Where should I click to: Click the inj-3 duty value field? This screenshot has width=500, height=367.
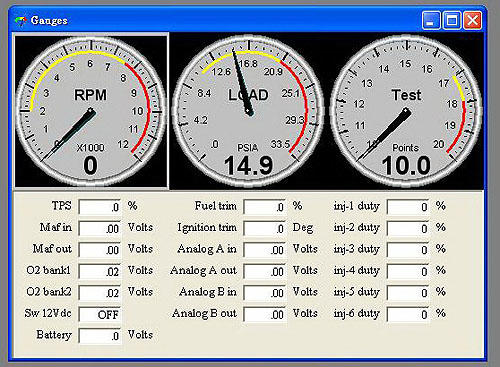click(408, 250)
